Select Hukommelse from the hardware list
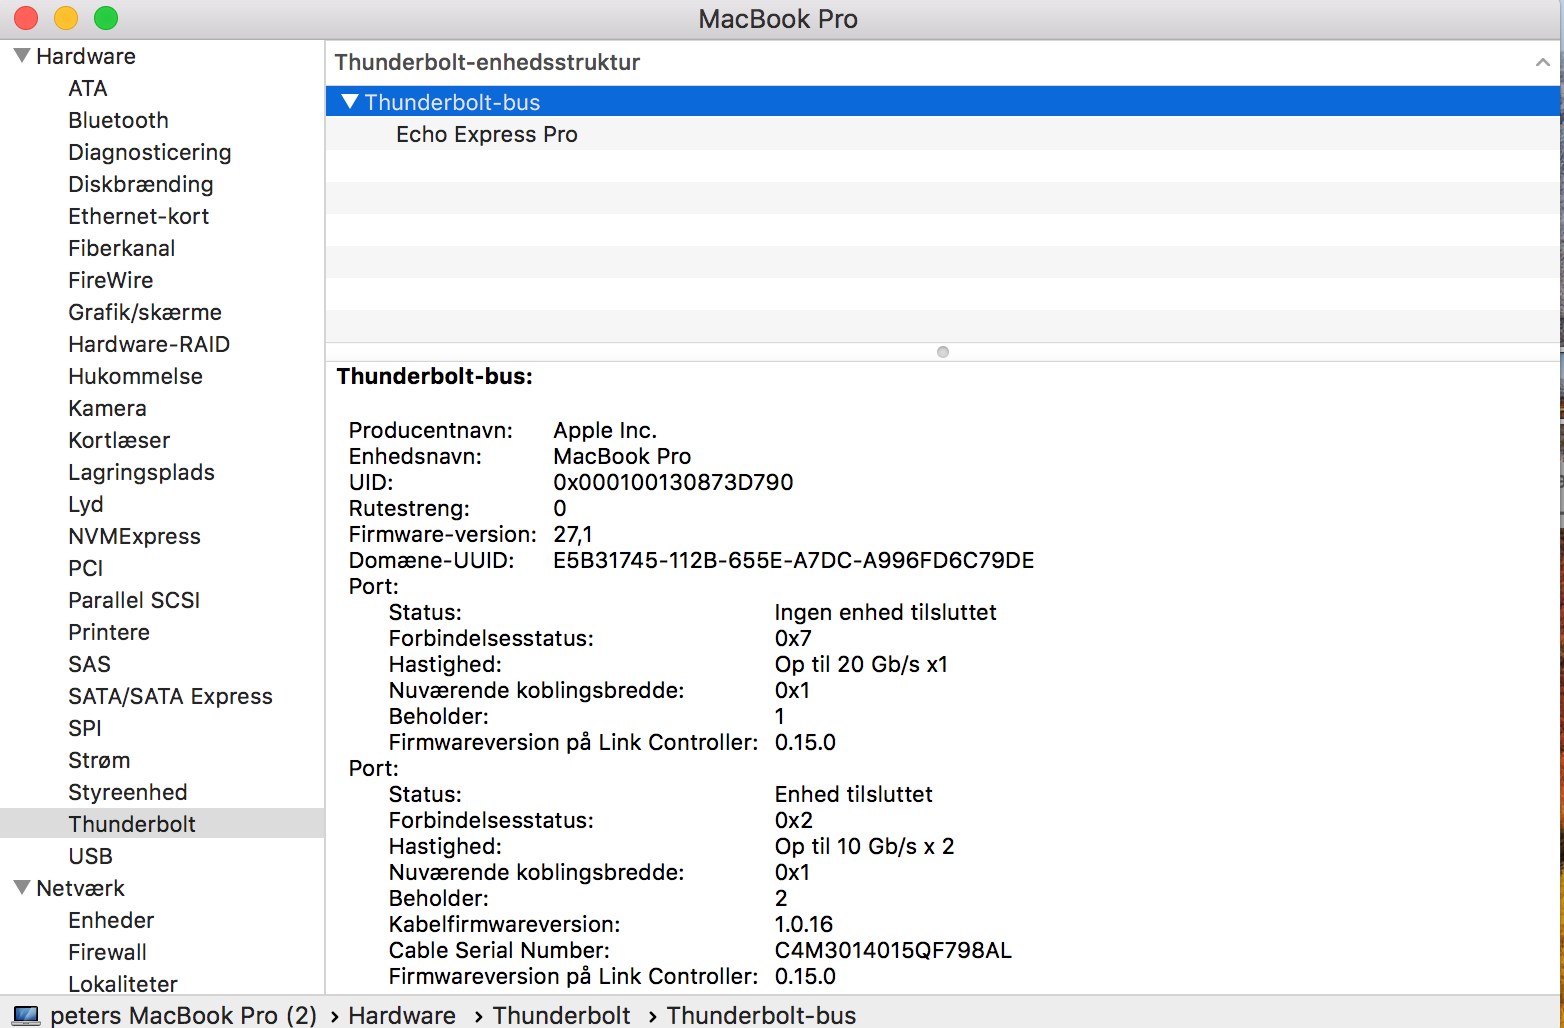1564x1028 pixels. tap(135, 376)
